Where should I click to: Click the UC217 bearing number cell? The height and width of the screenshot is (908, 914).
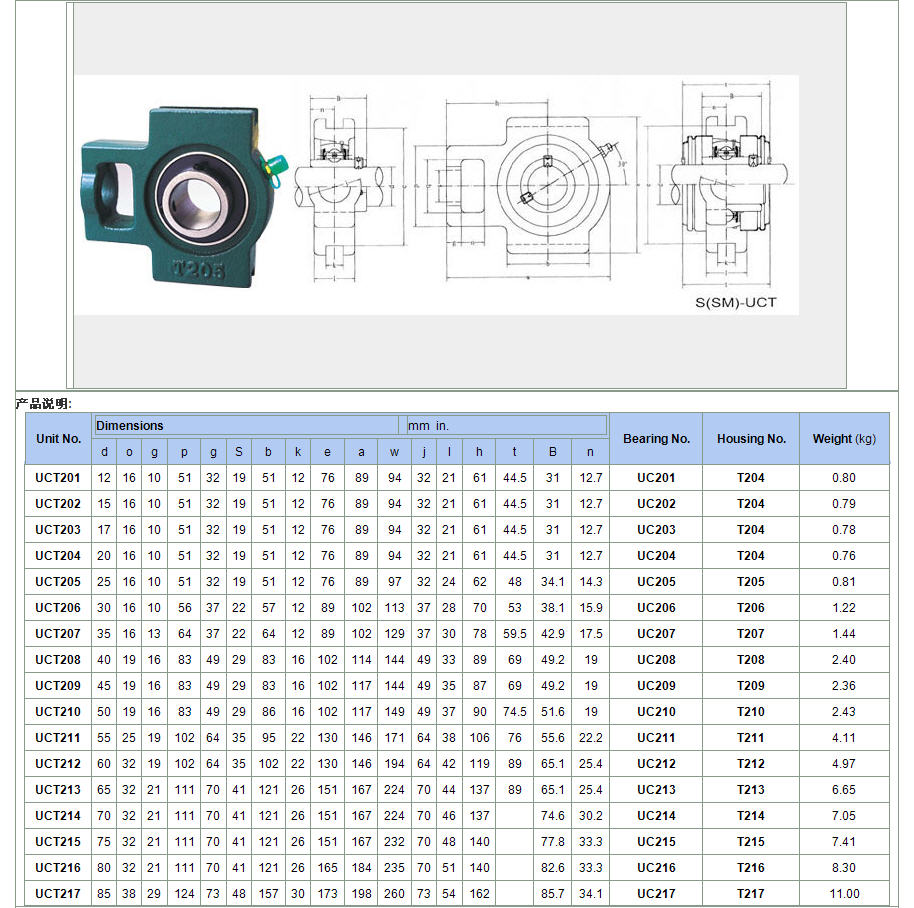point(656,893)
